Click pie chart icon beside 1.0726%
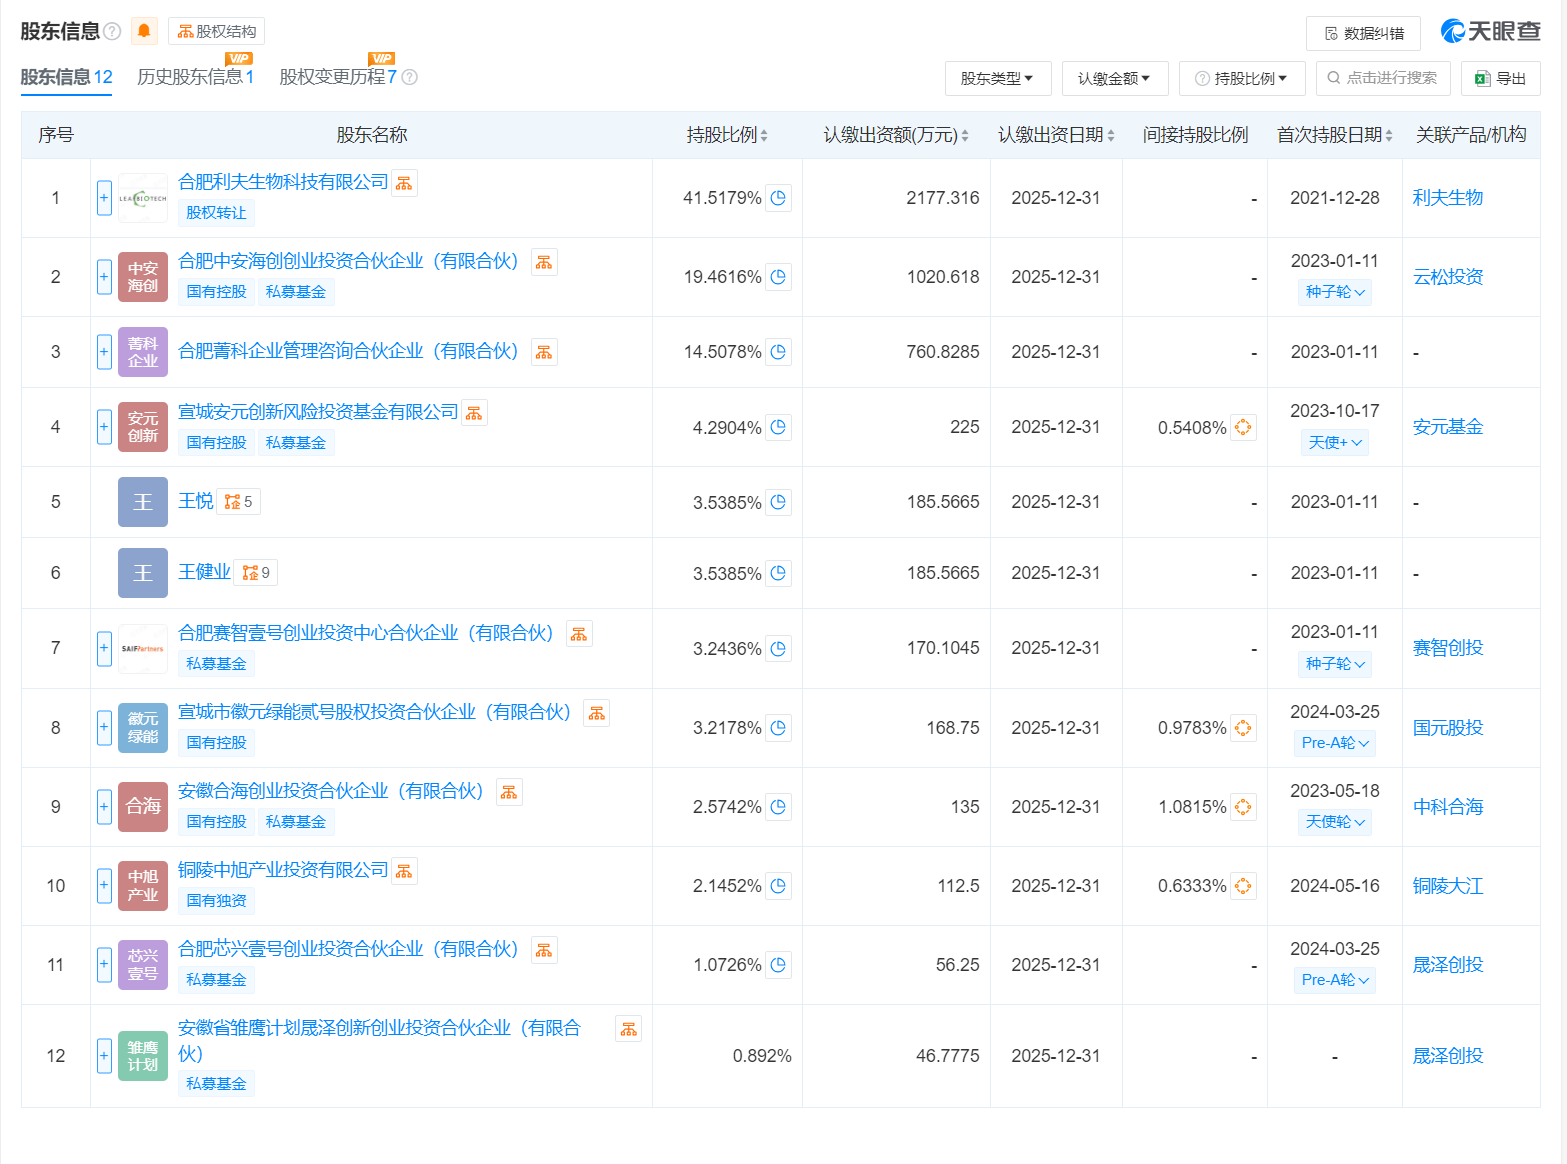 [778, 965]
